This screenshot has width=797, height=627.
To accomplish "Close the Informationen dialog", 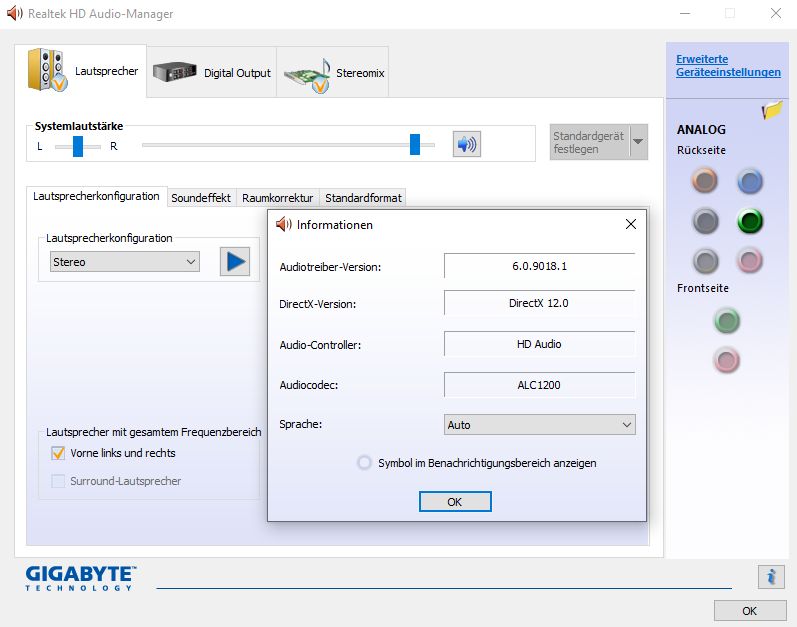I will pyautogui.click(x=631, y=224).
